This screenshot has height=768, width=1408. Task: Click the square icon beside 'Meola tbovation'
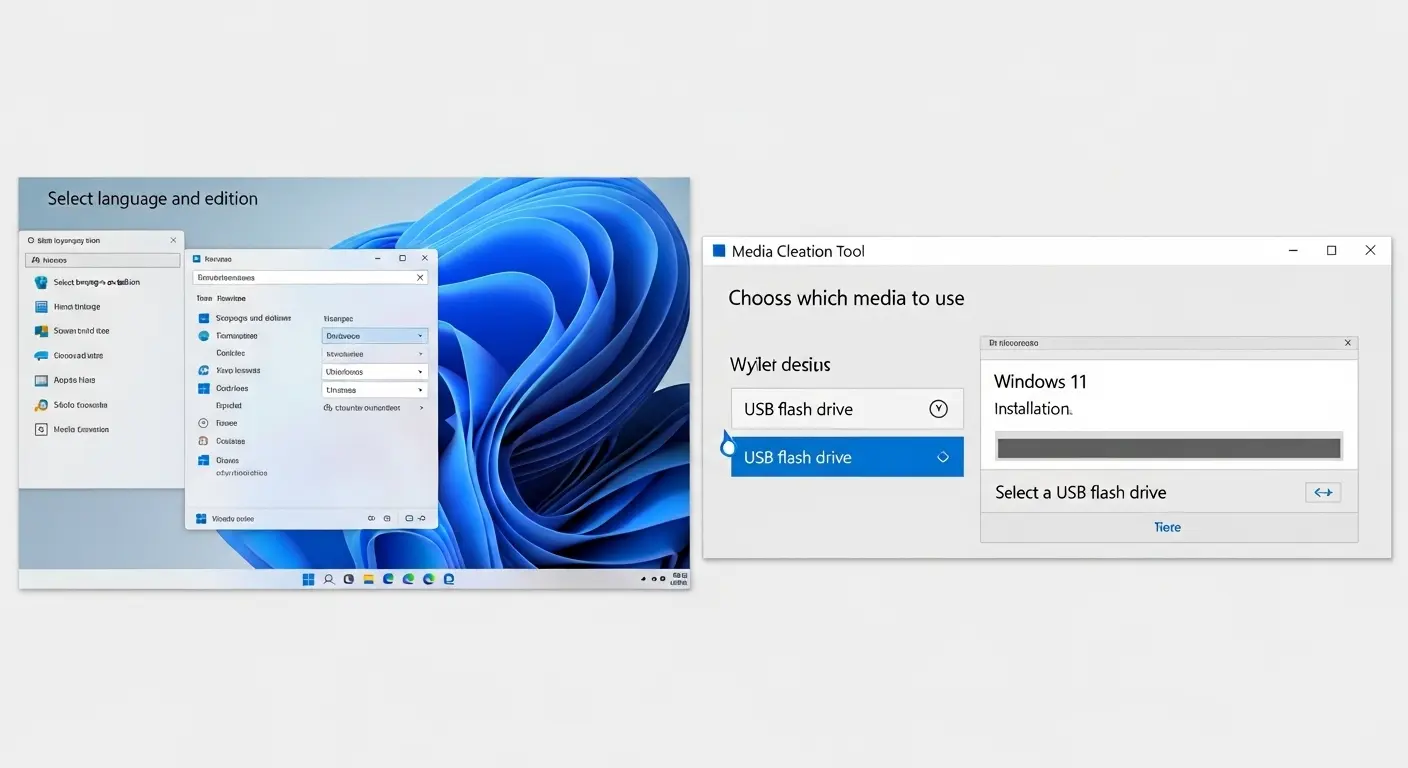[41, 429]
